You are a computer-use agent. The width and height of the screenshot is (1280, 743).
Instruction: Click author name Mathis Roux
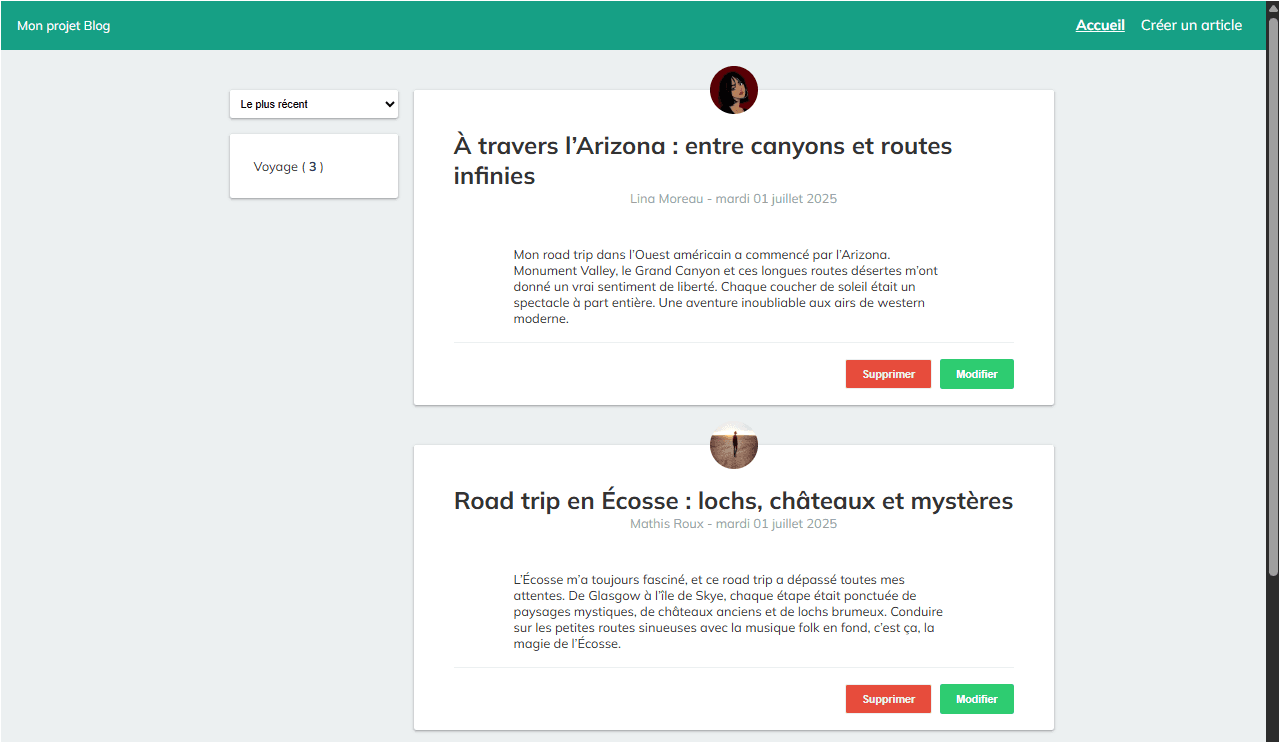click(x=666, y=523)
